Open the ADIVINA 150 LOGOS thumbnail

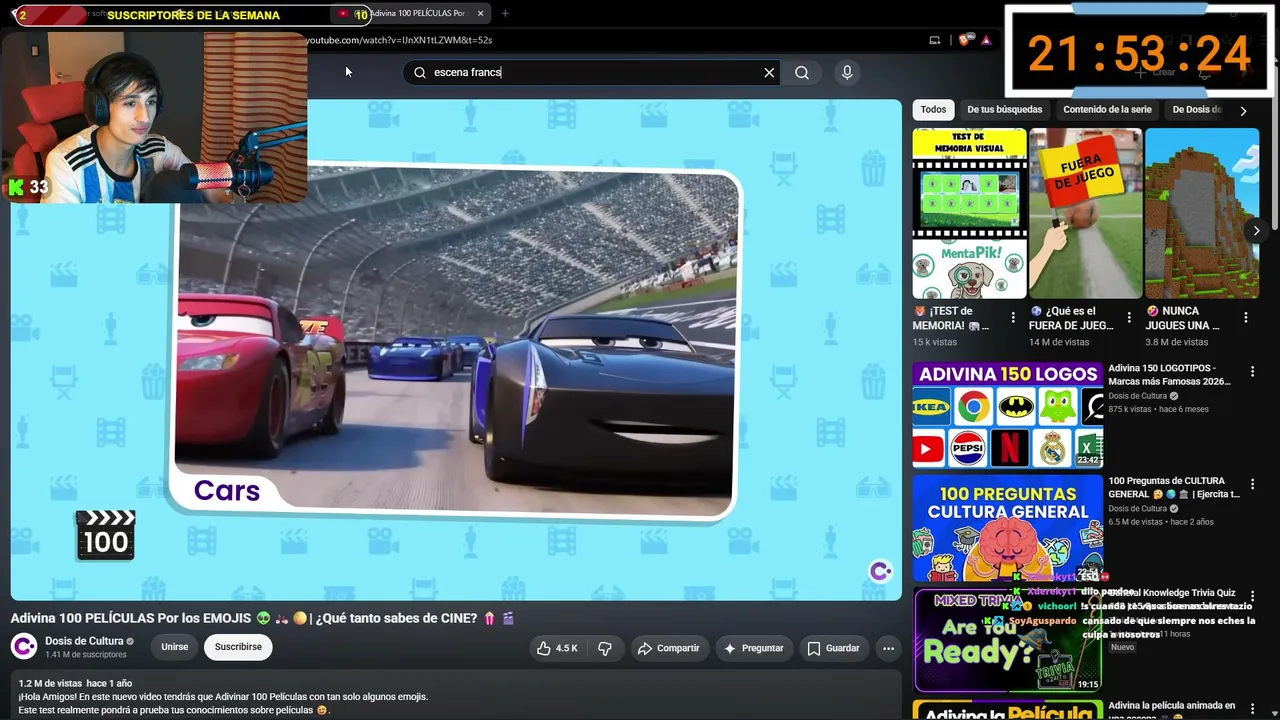click(x=1007, y=415)
